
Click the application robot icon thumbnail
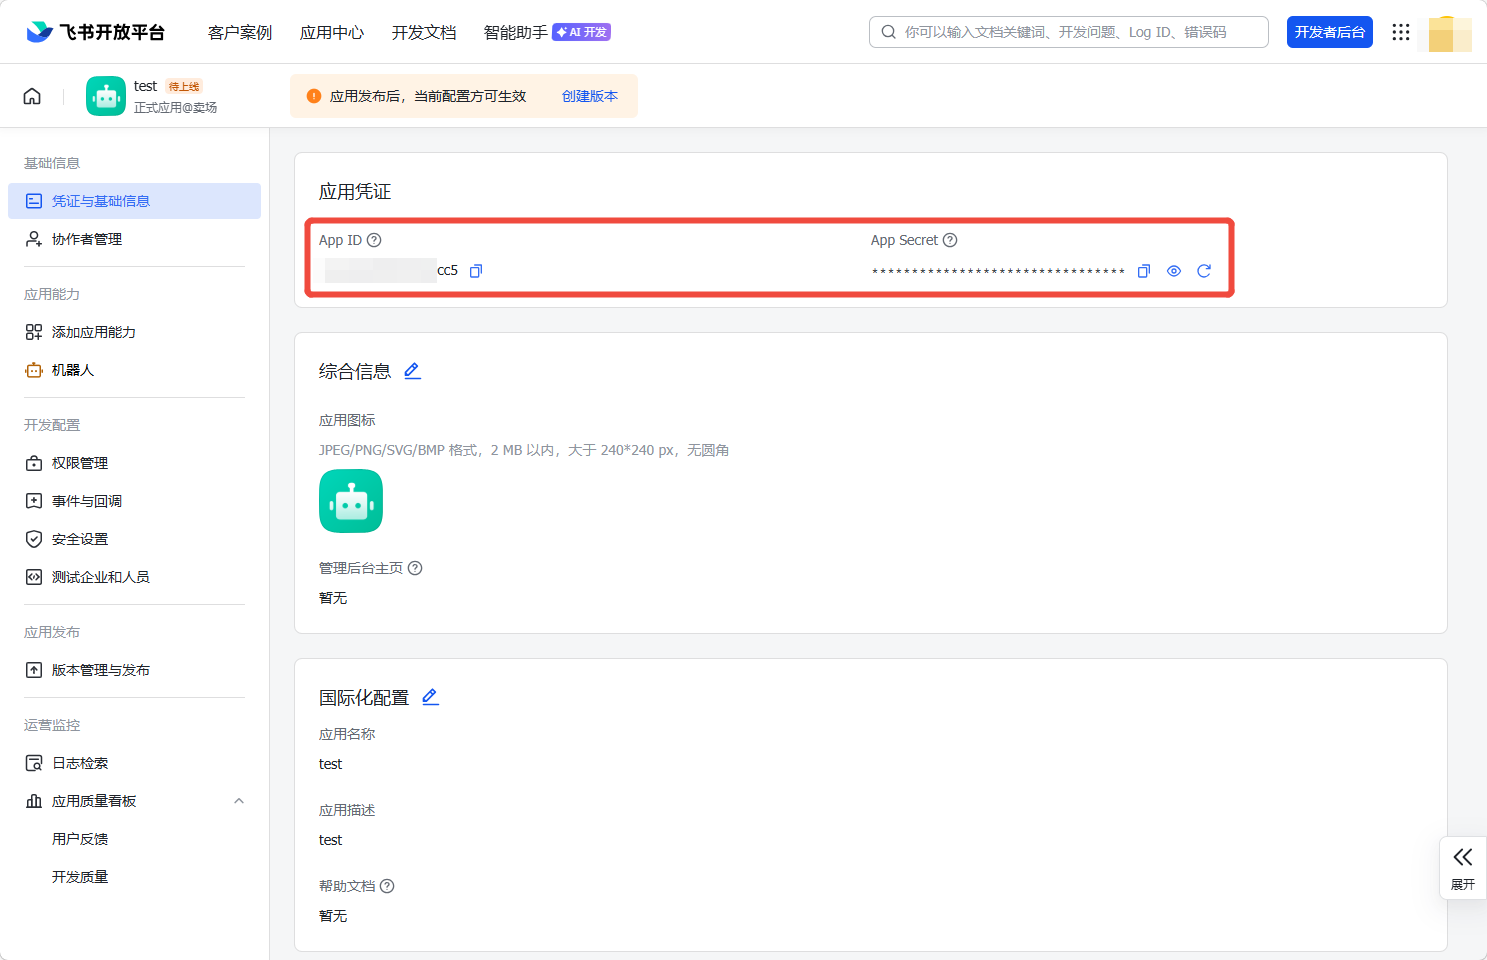(x=351, y=501)
